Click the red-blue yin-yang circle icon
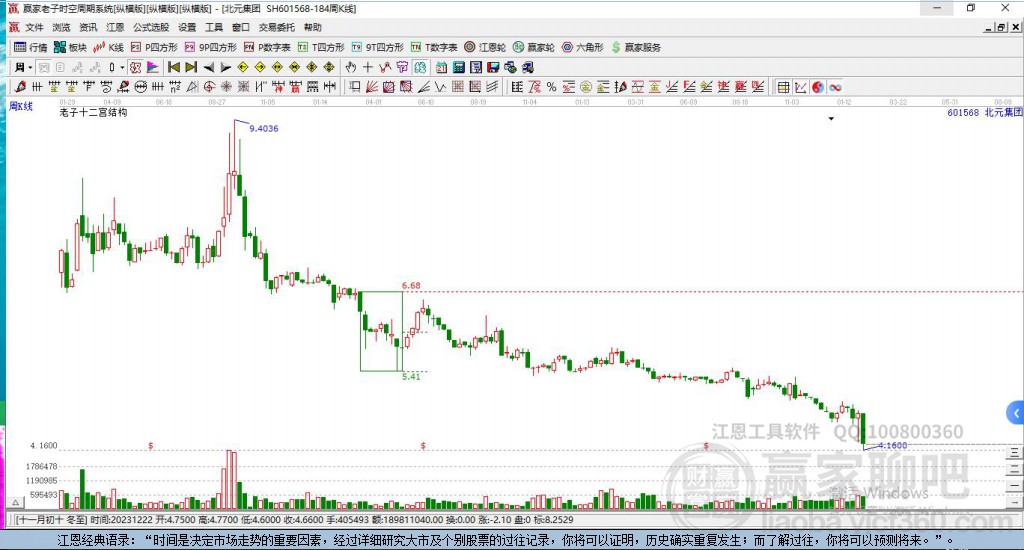 (818, 87)
